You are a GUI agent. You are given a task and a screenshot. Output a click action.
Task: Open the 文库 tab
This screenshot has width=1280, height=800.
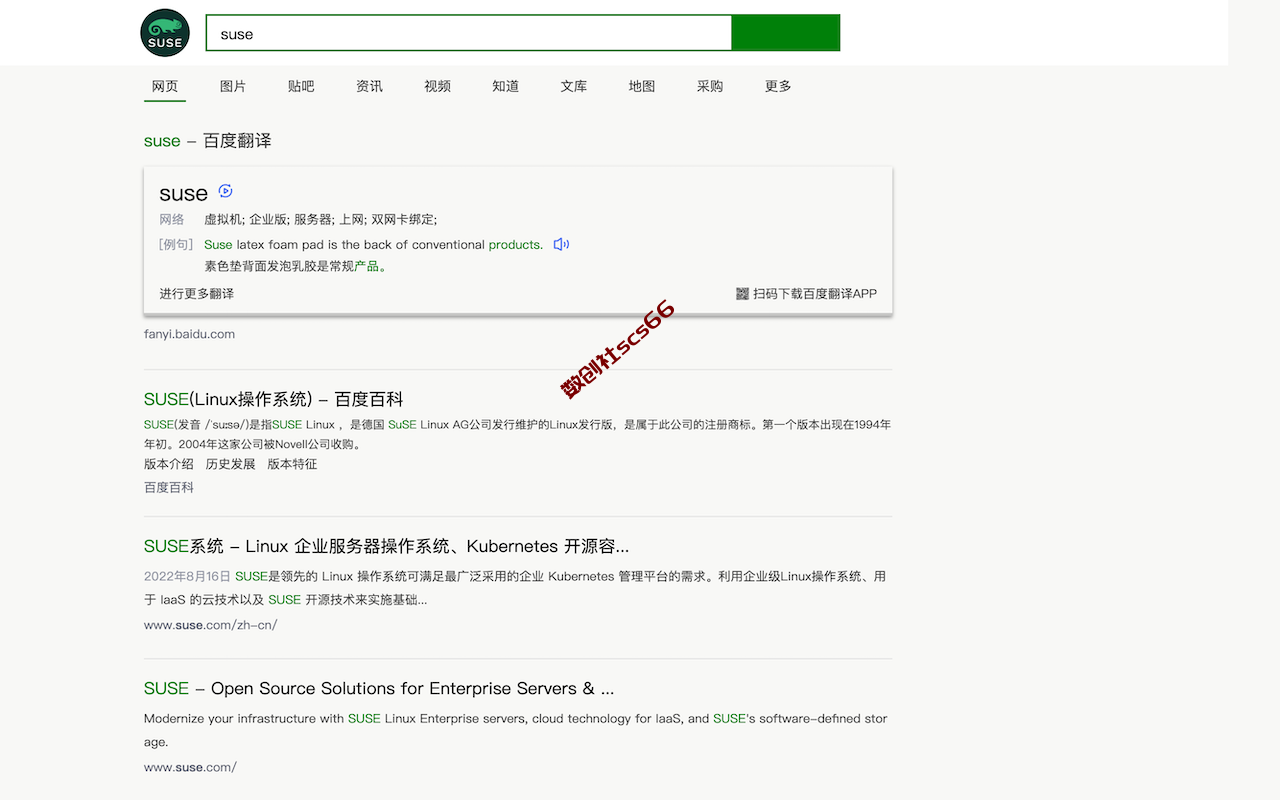click(x=574, y=86)
